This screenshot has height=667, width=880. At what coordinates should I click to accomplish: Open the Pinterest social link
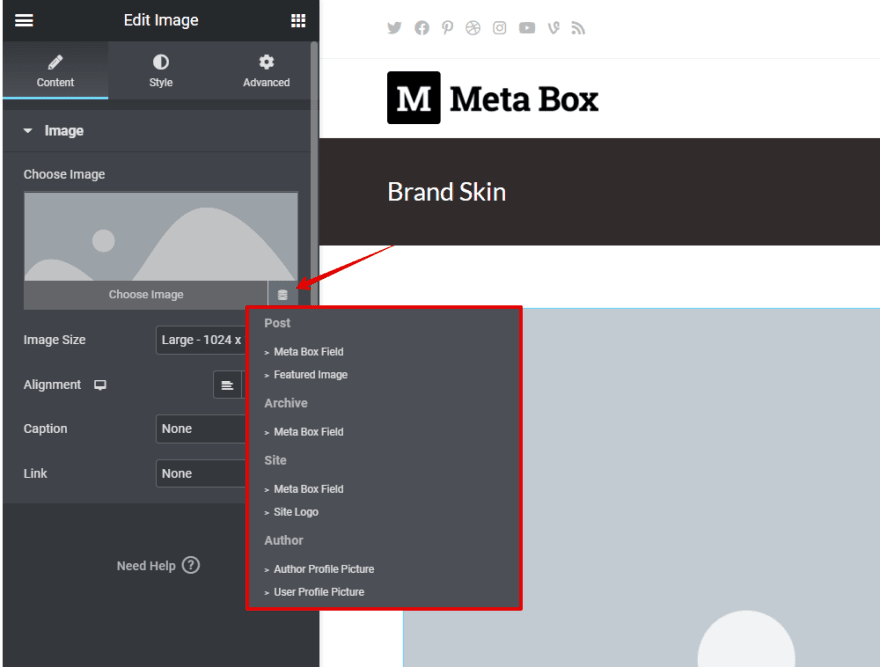pyautogui.click(x=447, y=28)
